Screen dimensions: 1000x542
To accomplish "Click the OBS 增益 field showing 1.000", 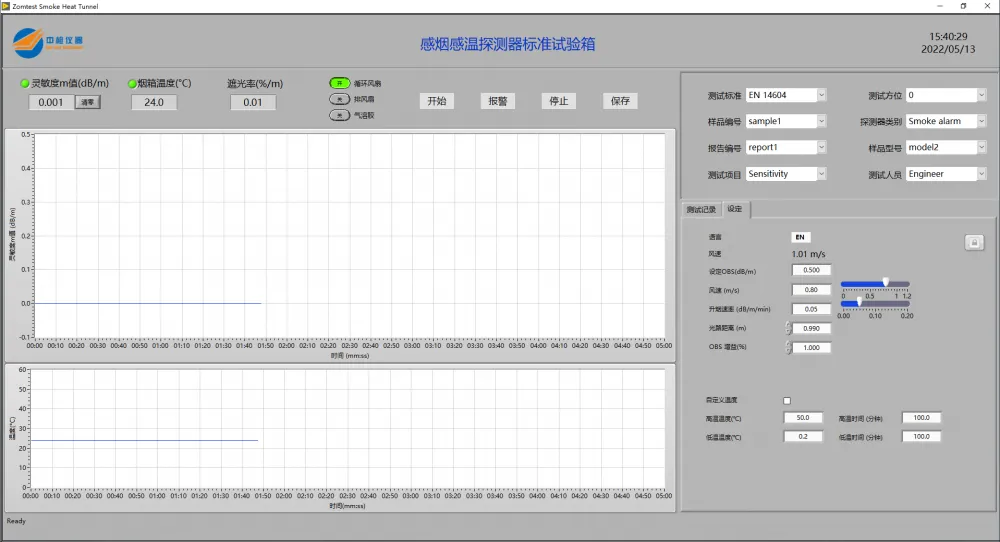I will 811,348.
